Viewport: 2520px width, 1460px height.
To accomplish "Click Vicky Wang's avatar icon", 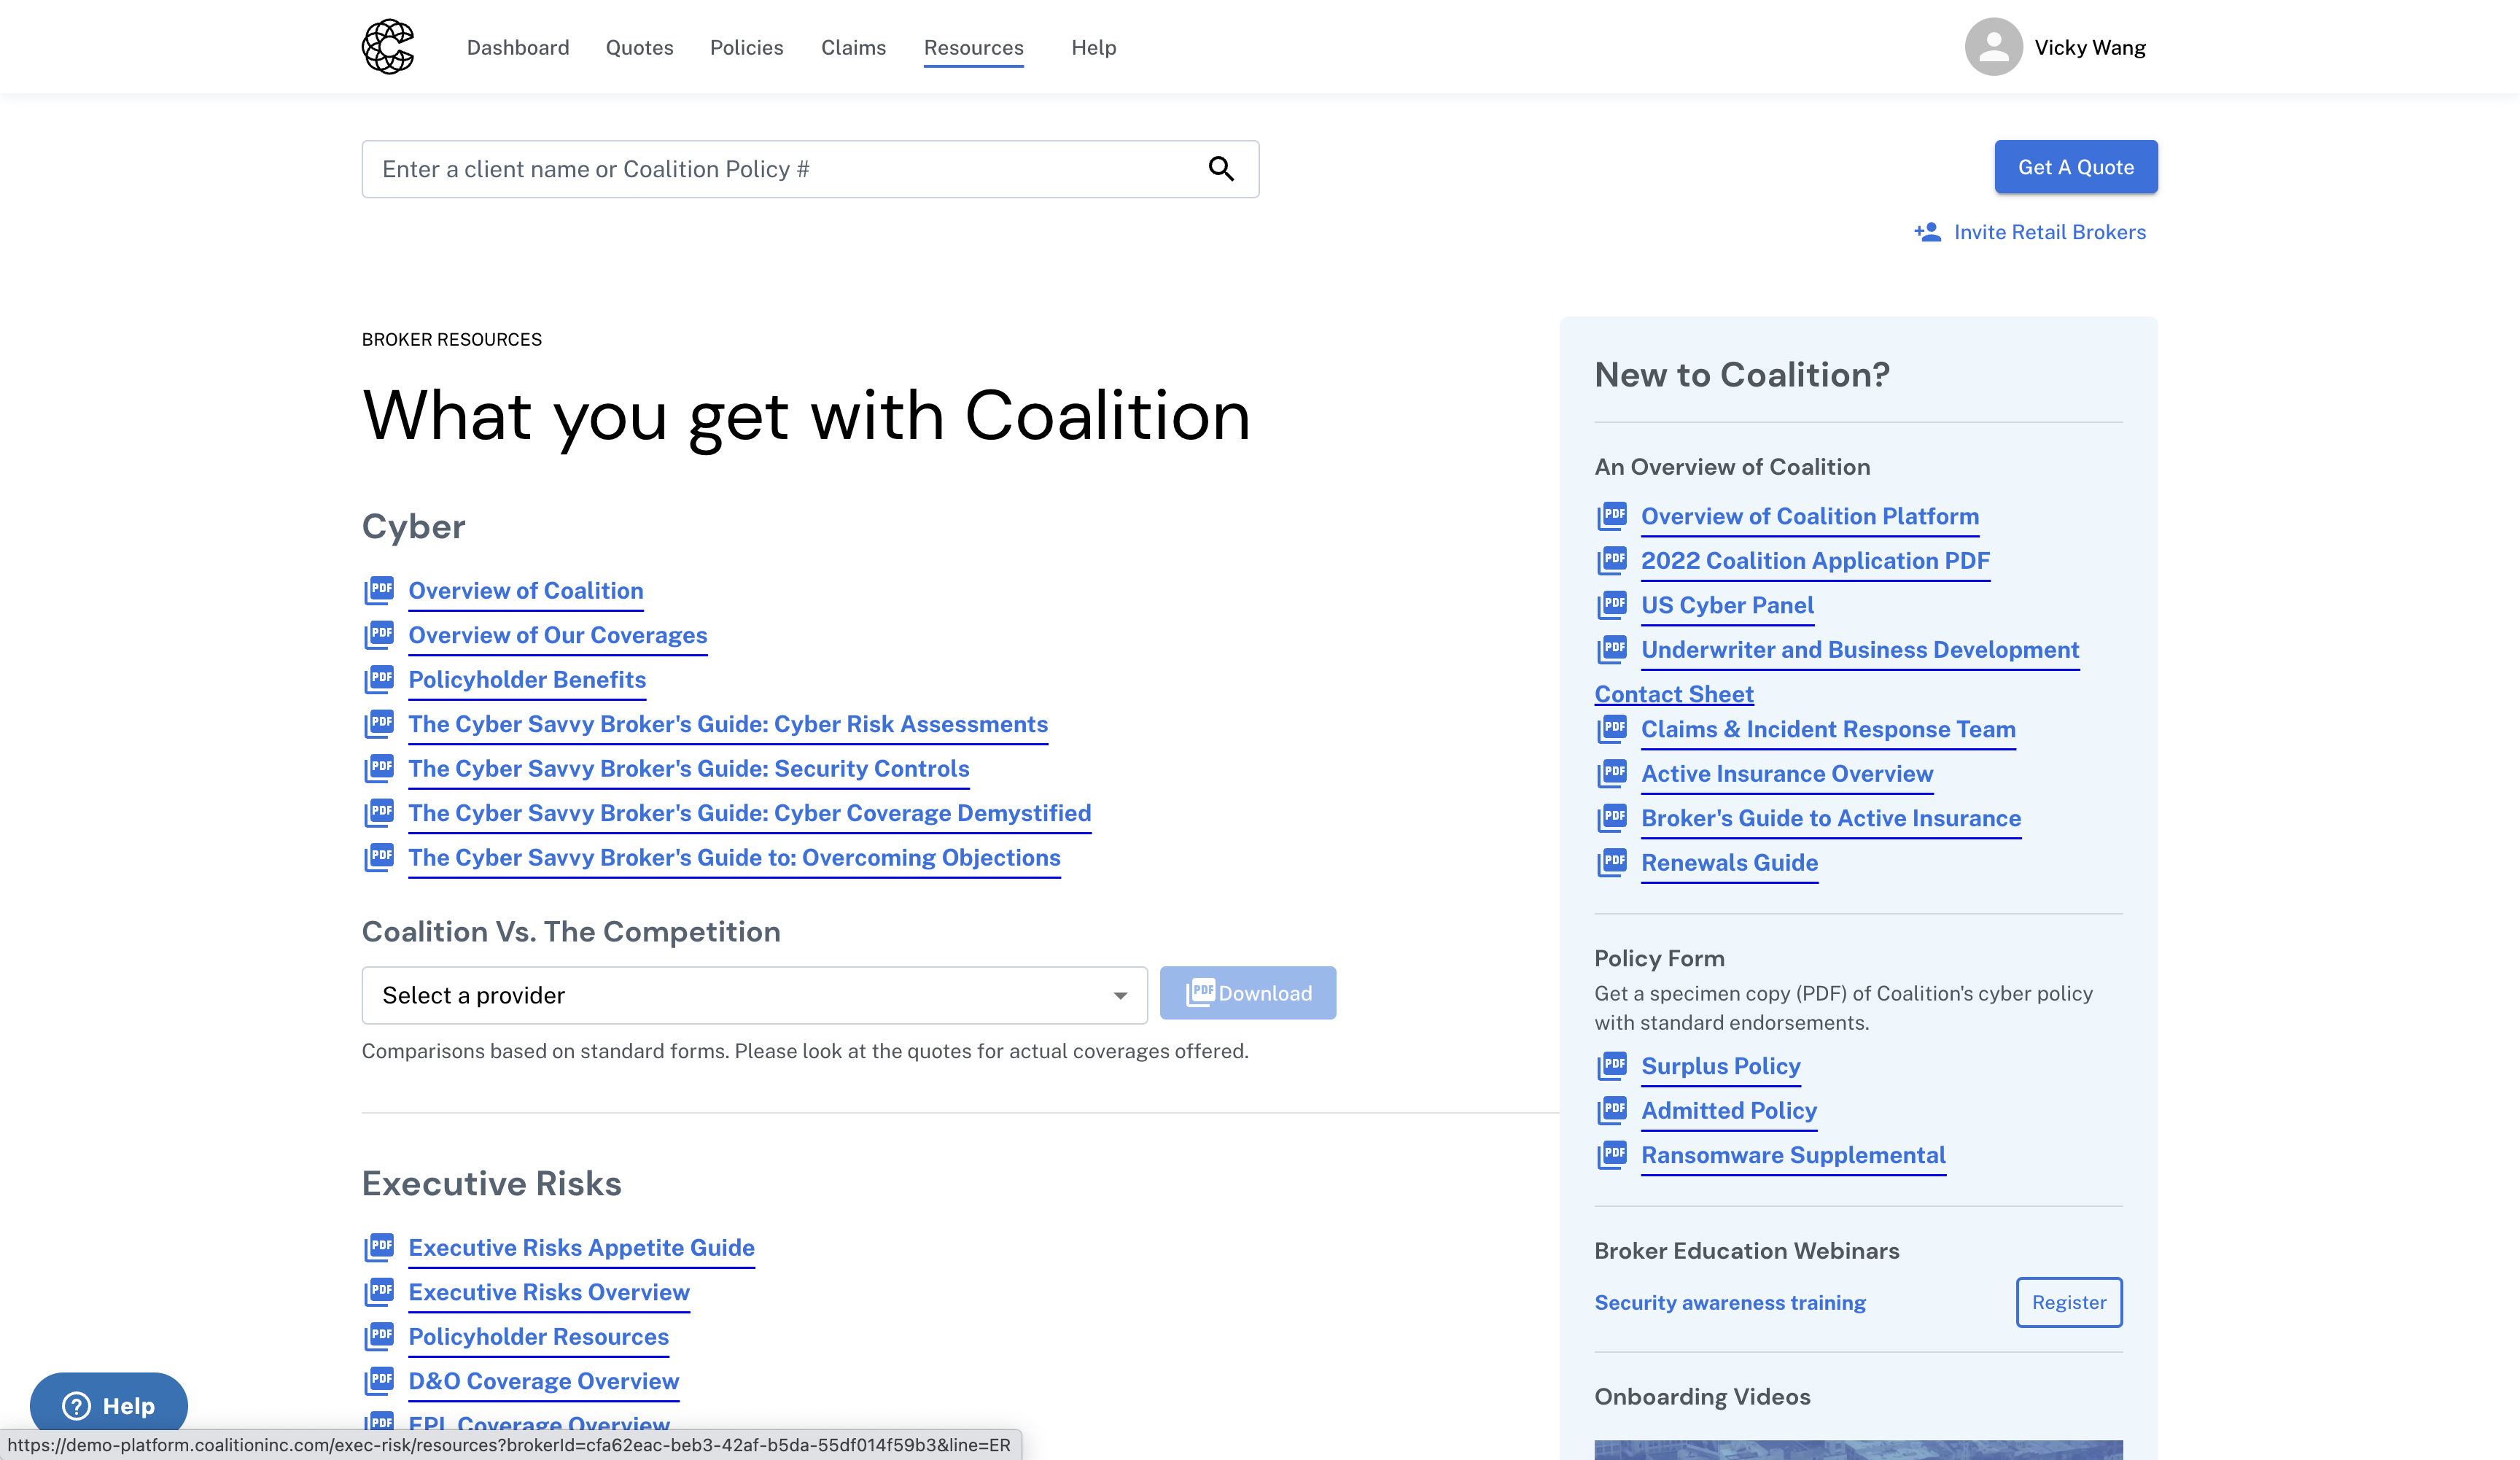I will [1993, 47].
